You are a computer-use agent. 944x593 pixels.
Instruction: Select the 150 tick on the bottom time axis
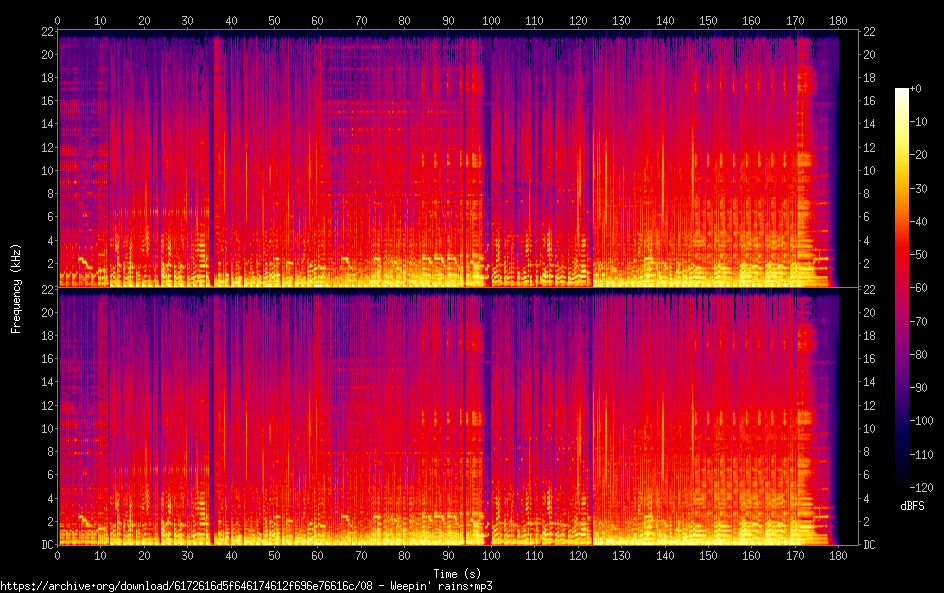pos(708,555)
